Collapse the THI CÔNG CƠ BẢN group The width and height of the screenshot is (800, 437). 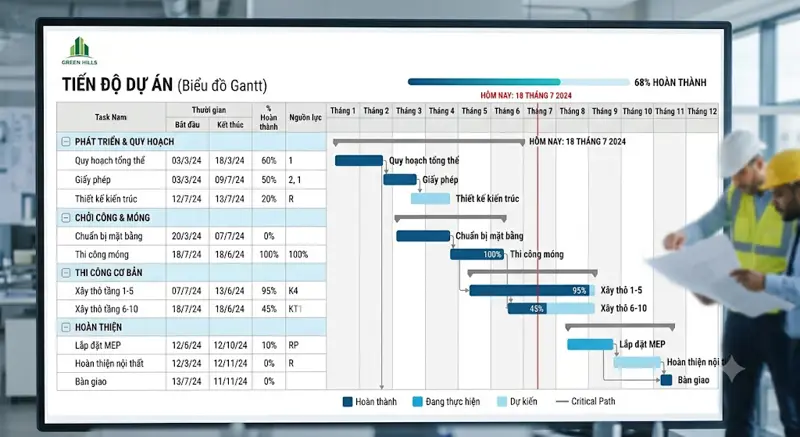tap(66, 273)
